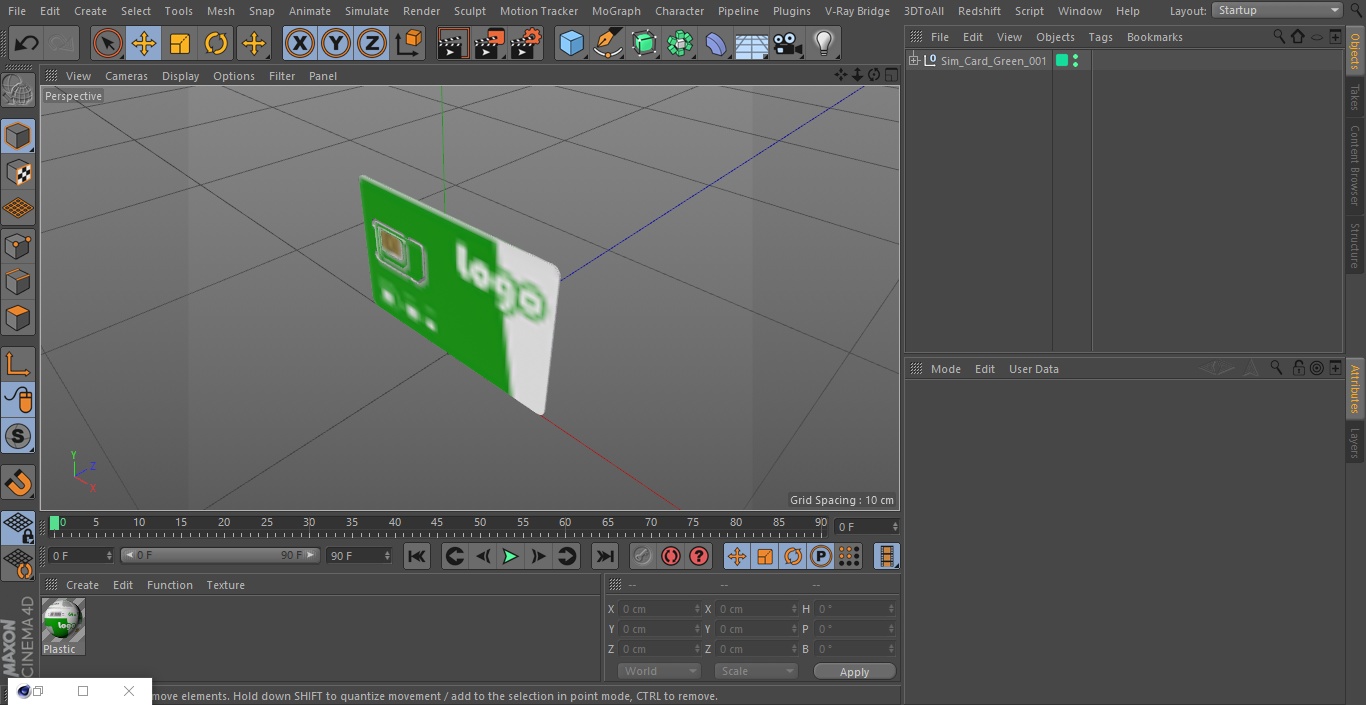Switch to Content Browser side tab
This screenshot has height=705, width=1366.
(1355, 165)
